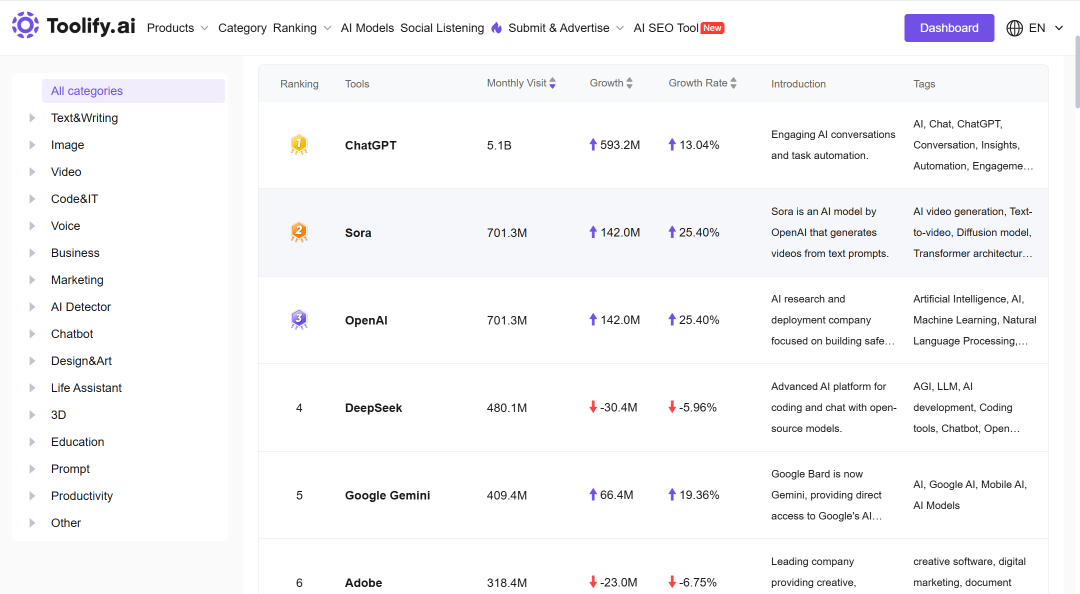Image resolution: width=1080 pixels, height=594 pixels.
Task: Expand the Chatbot category arrow
Action: (32, 334)
